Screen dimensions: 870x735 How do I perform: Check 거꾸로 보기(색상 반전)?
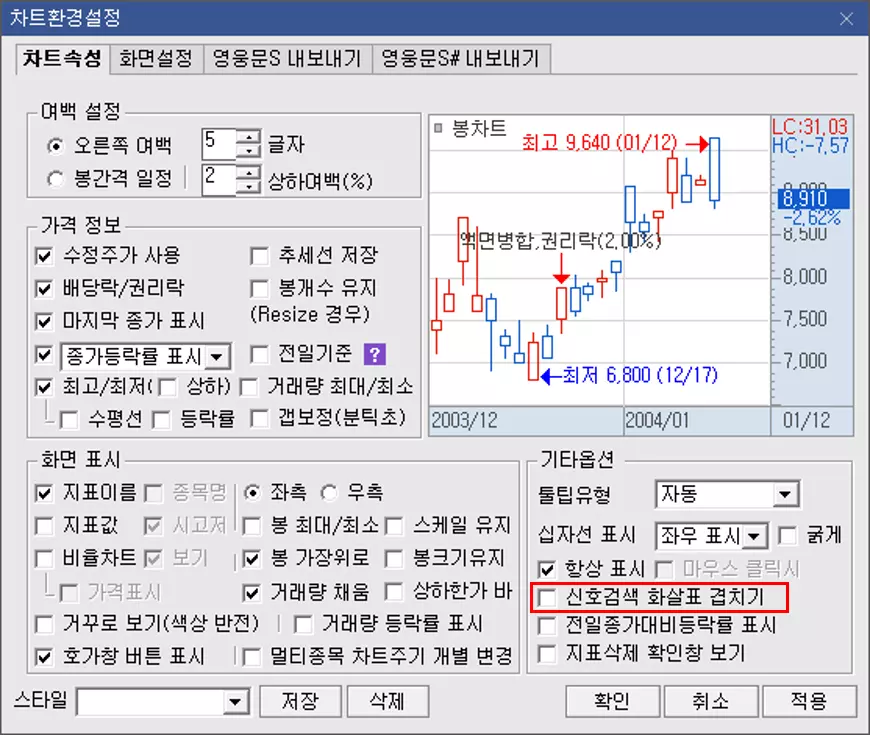[x=44, y=624]
